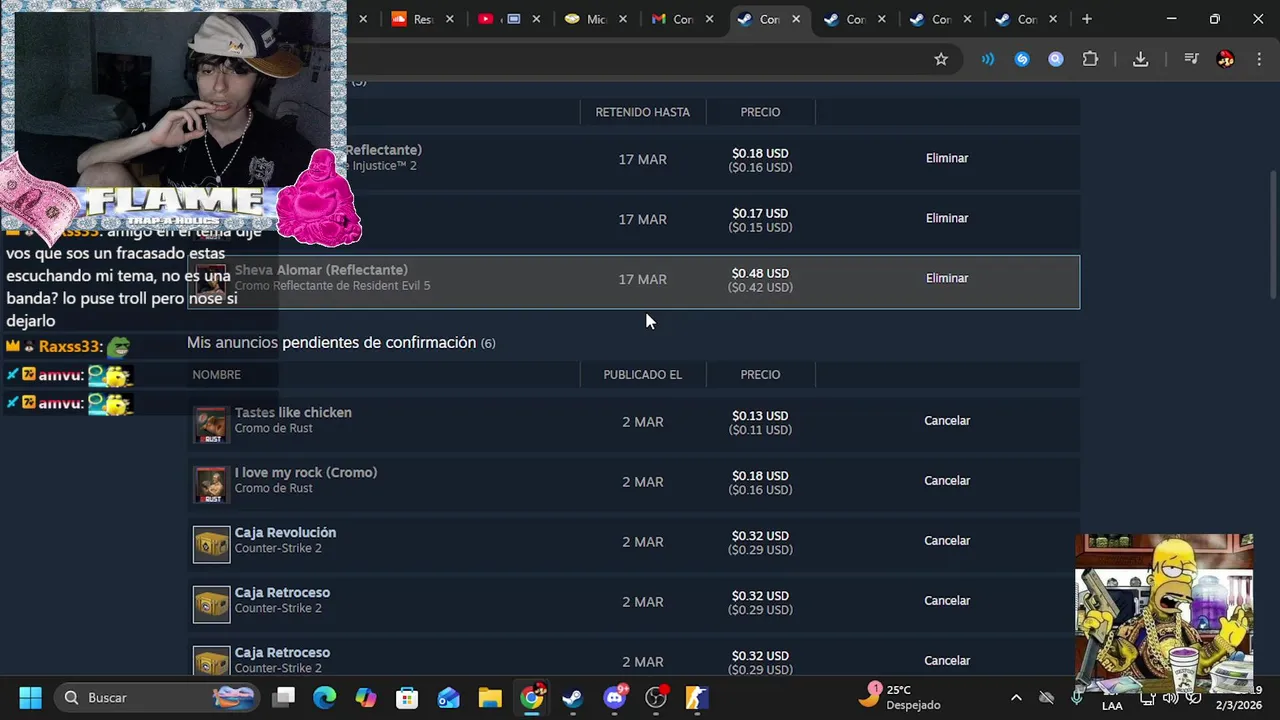
Task: Click the blue sound-wave extension icon
Action: [988, 59]
